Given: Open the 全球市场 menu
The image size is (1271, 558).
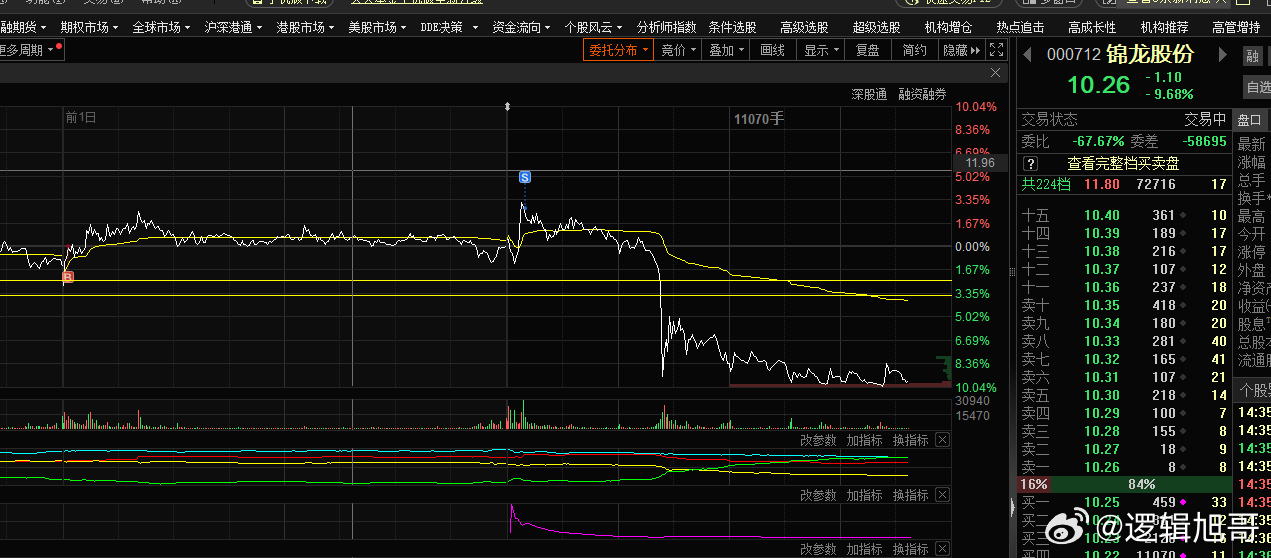Looking at the screenshot, I should 161,27.
